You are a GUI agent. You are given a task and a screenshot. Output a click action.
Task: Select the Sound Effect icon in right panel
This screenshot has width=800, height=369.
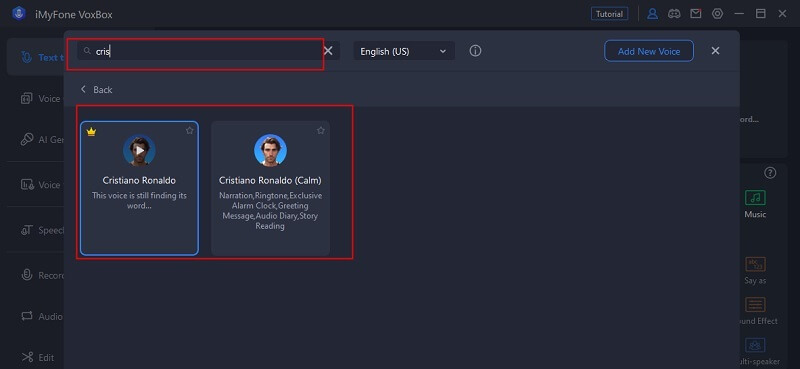755,305
